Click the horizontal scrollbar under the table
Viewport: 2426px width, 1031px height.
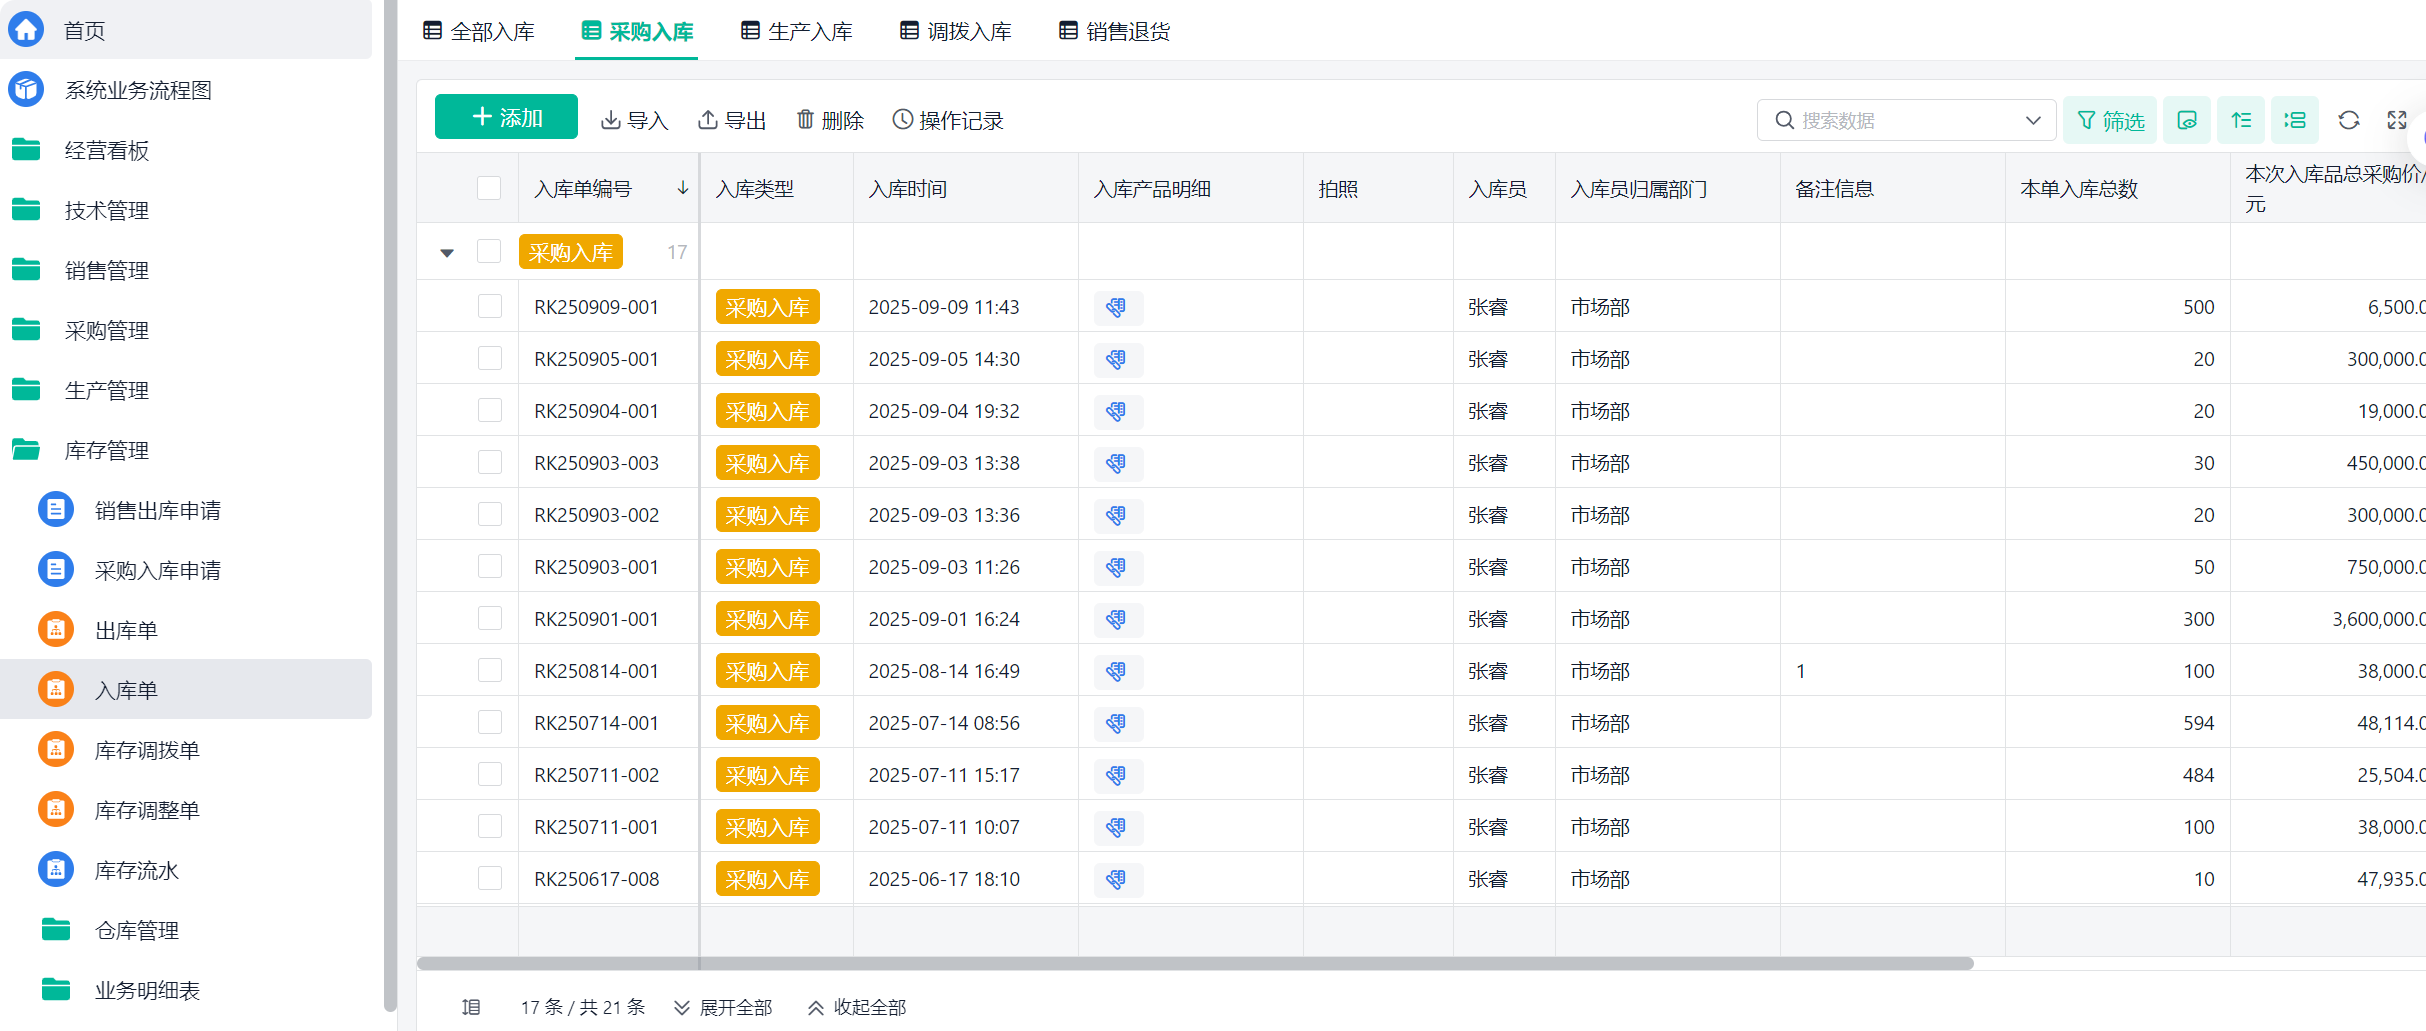(x=1195, y=964)
